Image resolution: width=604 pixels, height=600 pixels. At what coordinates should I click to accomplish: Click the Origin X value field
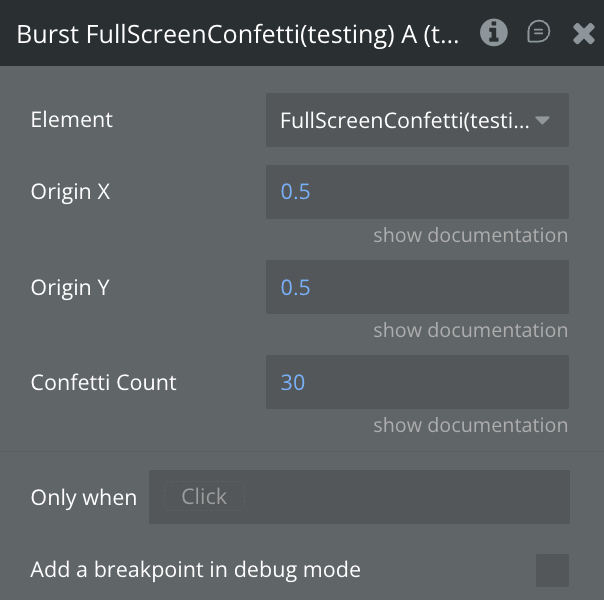417,192
